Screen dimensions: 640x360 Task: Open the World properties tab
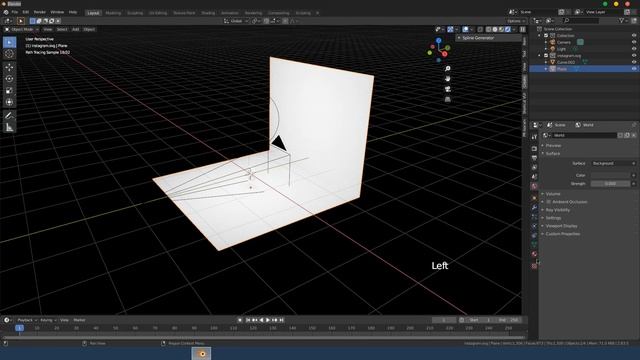pyautogui.click(x=534, y=186)
